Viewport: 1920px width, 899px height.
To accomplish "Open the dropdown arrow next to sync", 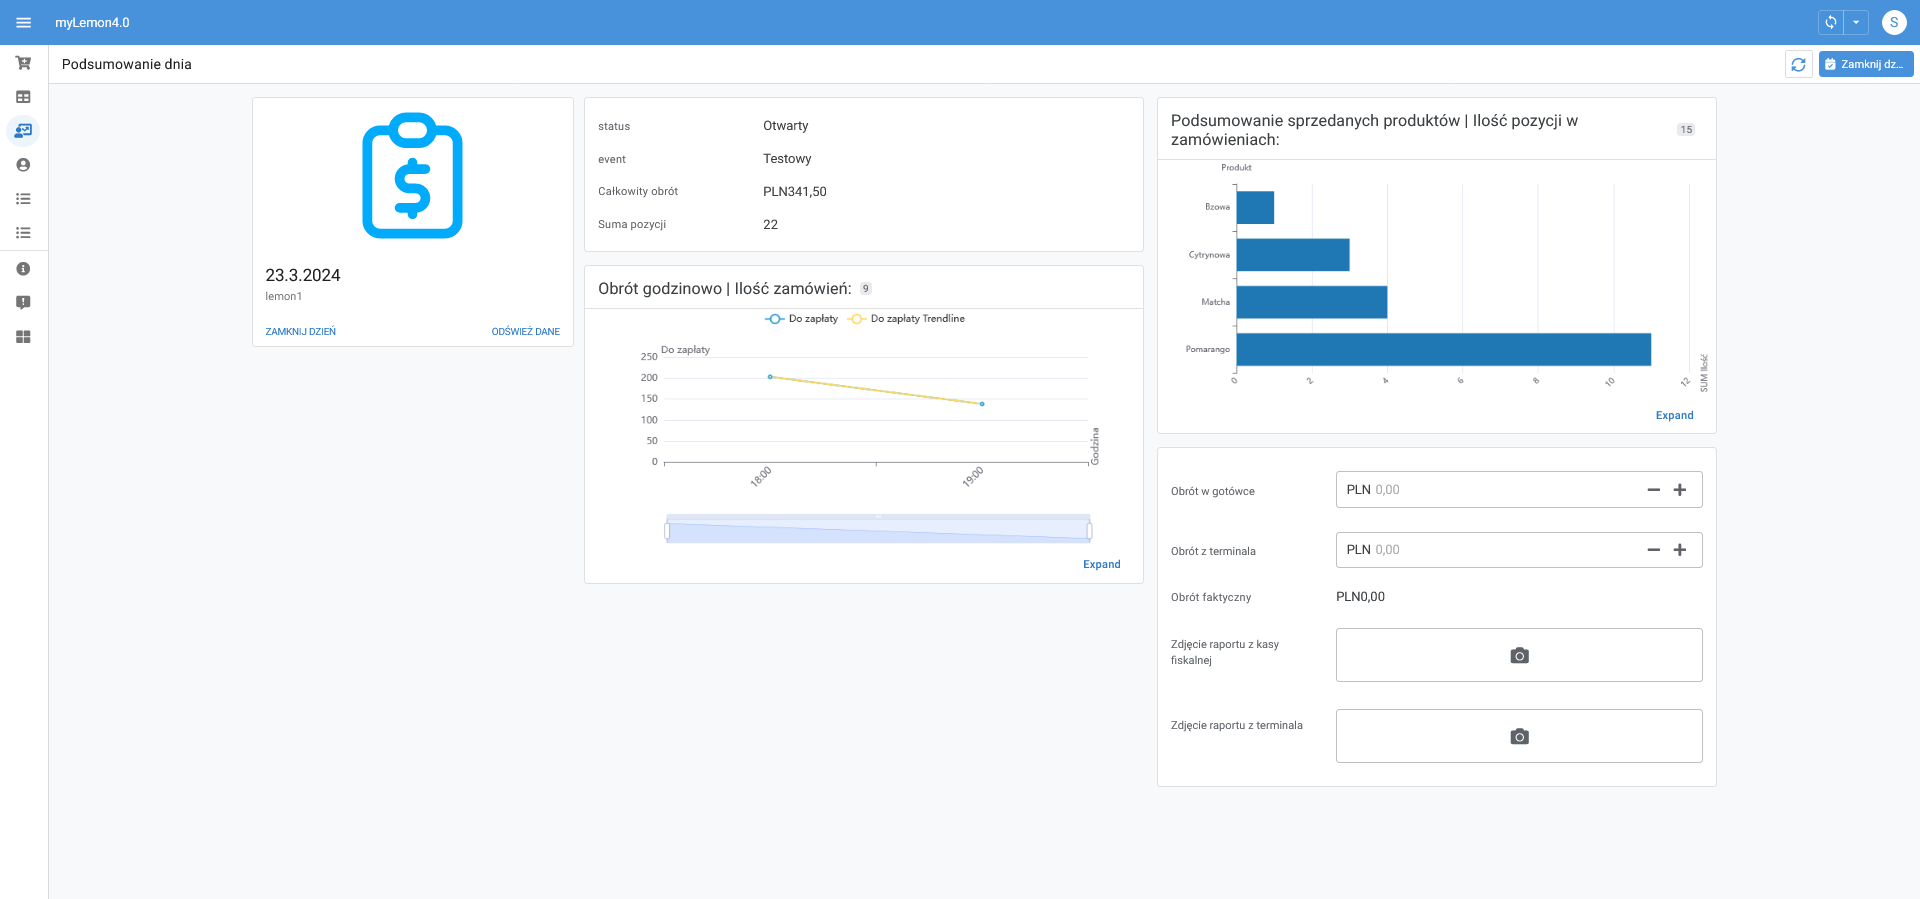I will (x=1856, y=22).
